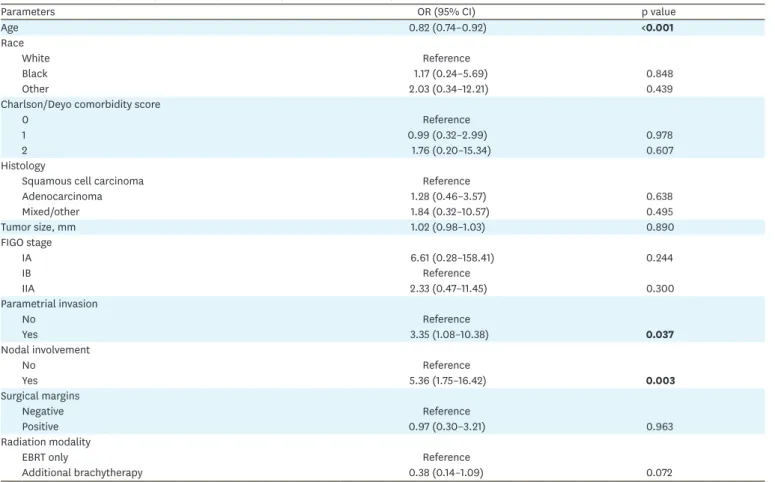Click the Black row label
This screenshot has width=775, height=482.
35,74
